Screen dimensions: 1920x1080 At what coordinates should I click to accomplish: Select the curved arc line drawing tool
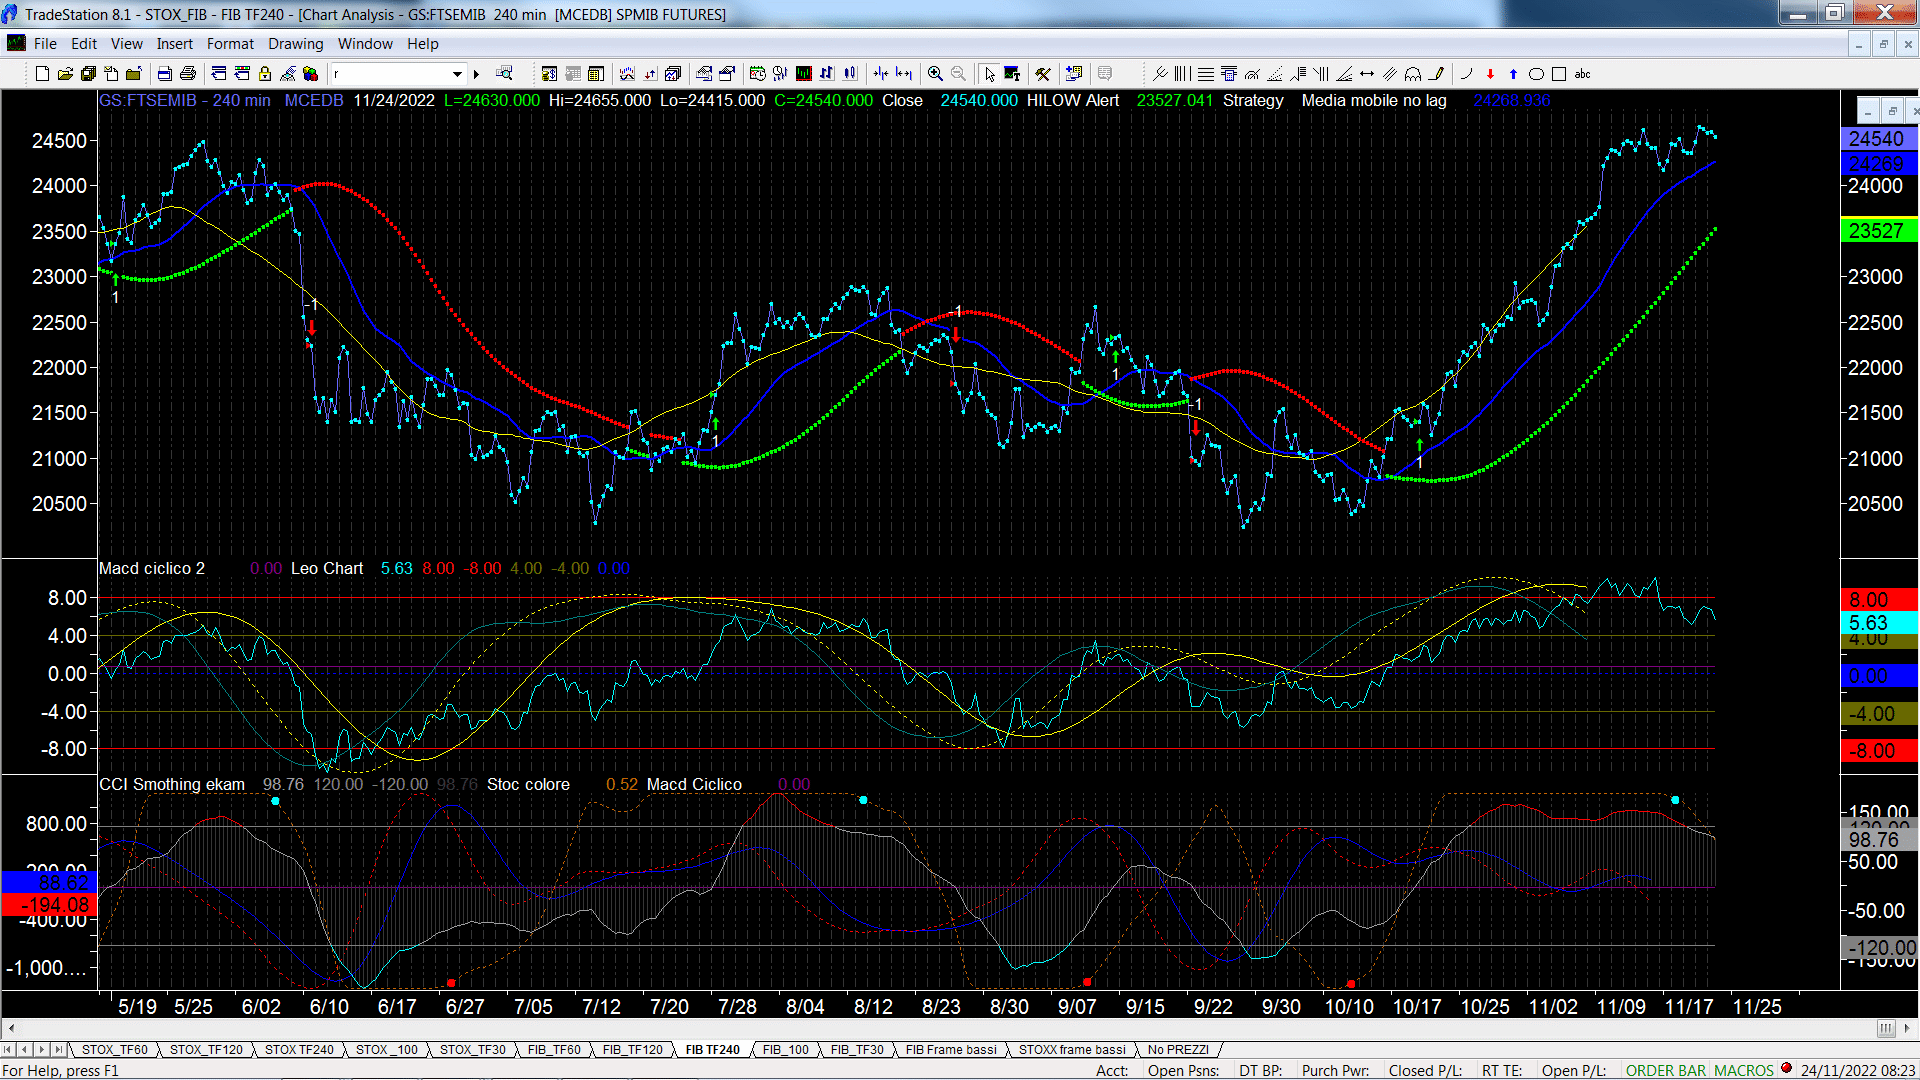1467,74
